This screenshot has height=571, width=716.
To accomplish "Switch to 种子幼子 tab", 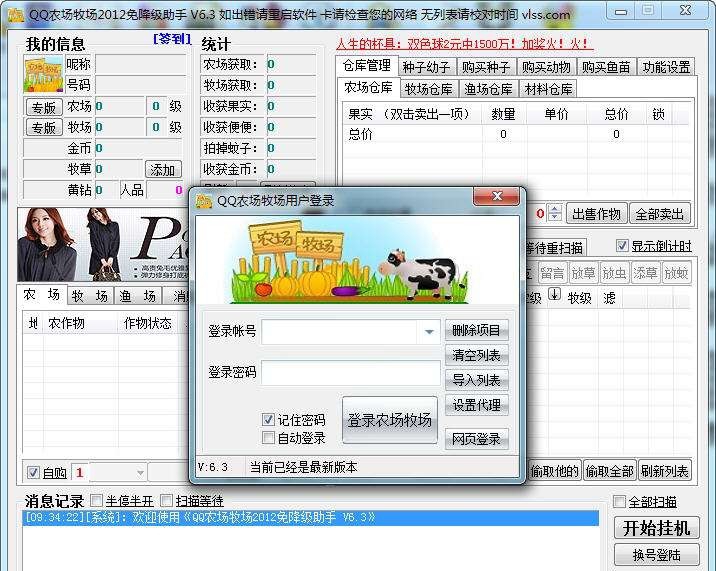I will coord(426,67).
